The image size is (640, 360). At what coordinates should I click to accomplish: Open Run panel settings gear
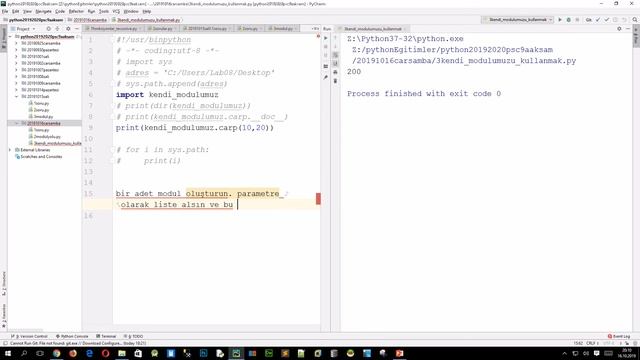click(x=619, y=29)
